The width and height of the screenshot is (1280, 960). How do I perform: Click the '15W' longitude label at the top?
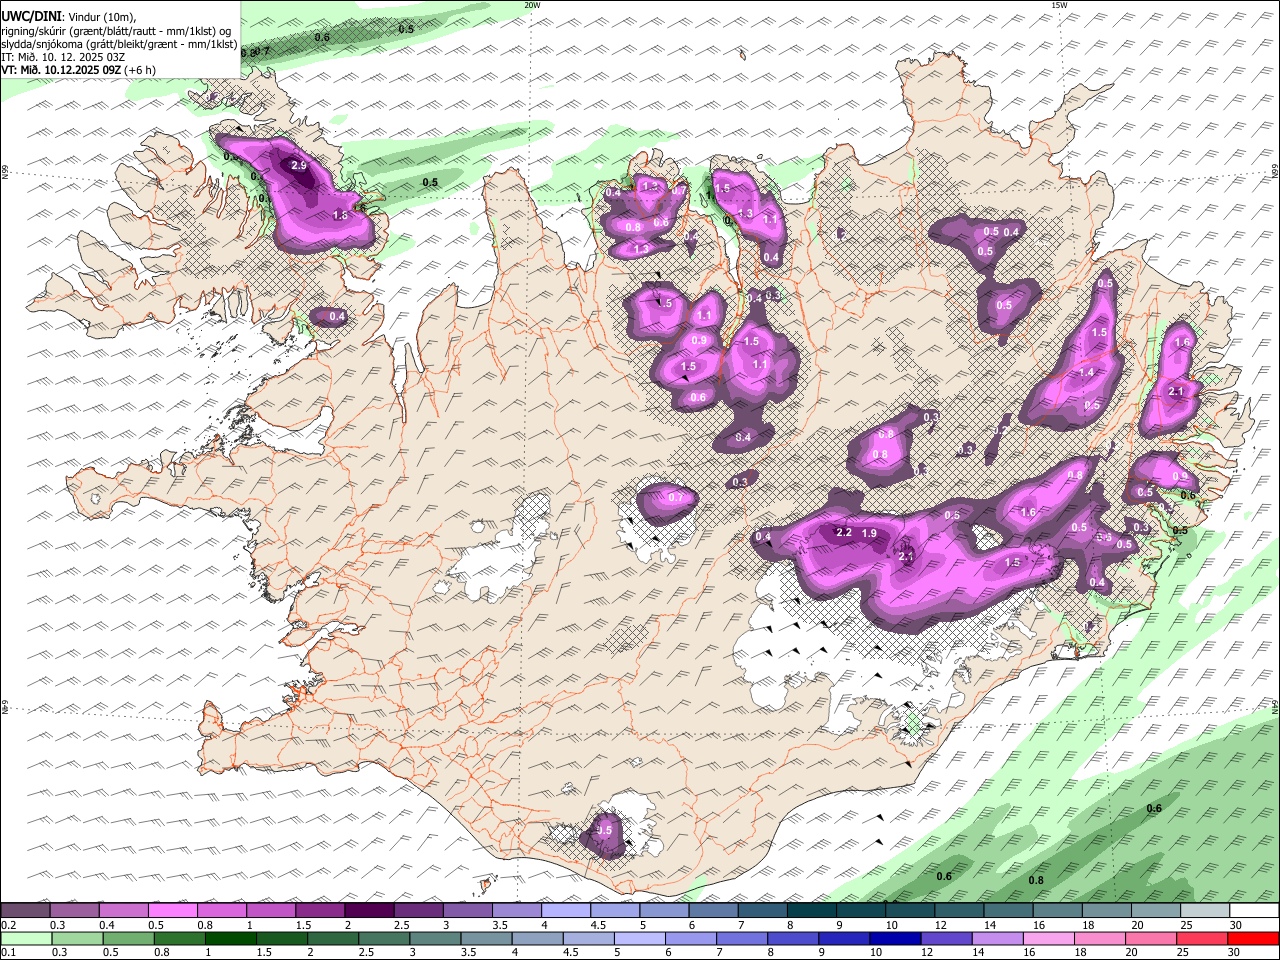[1059, 5]
